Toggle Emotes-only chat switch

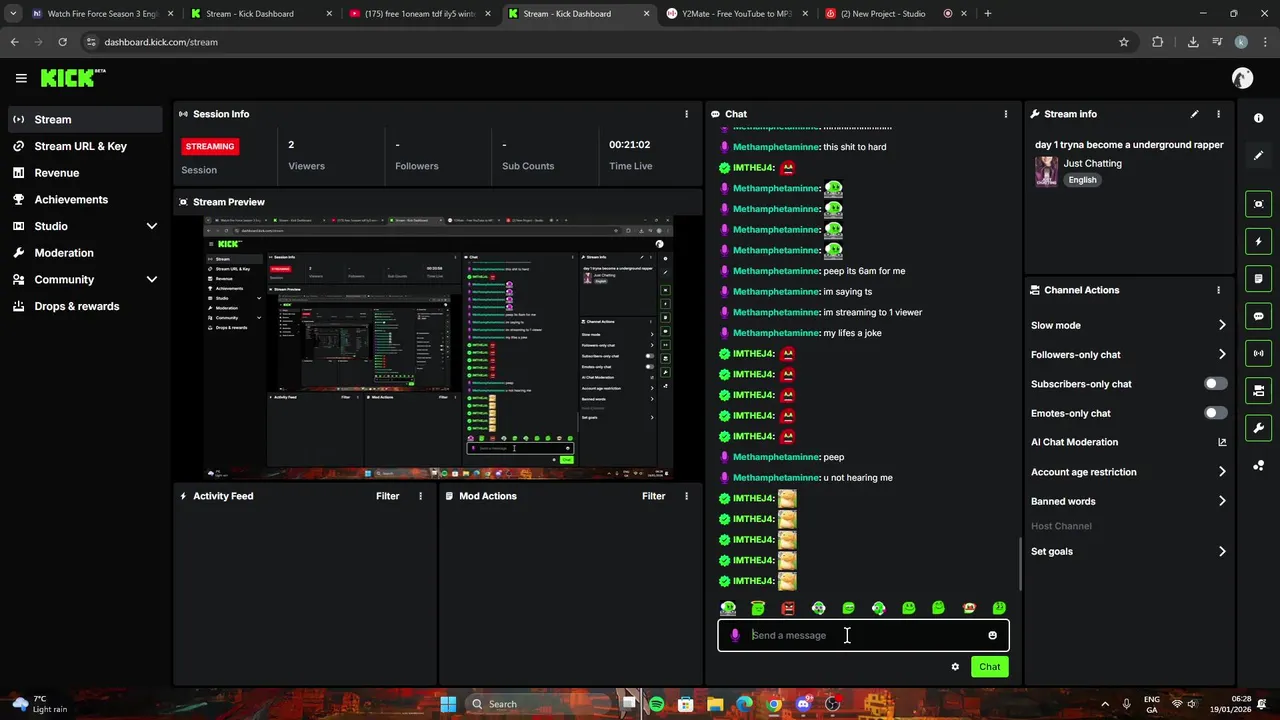pyautogui.click(x=1215, y=413)
